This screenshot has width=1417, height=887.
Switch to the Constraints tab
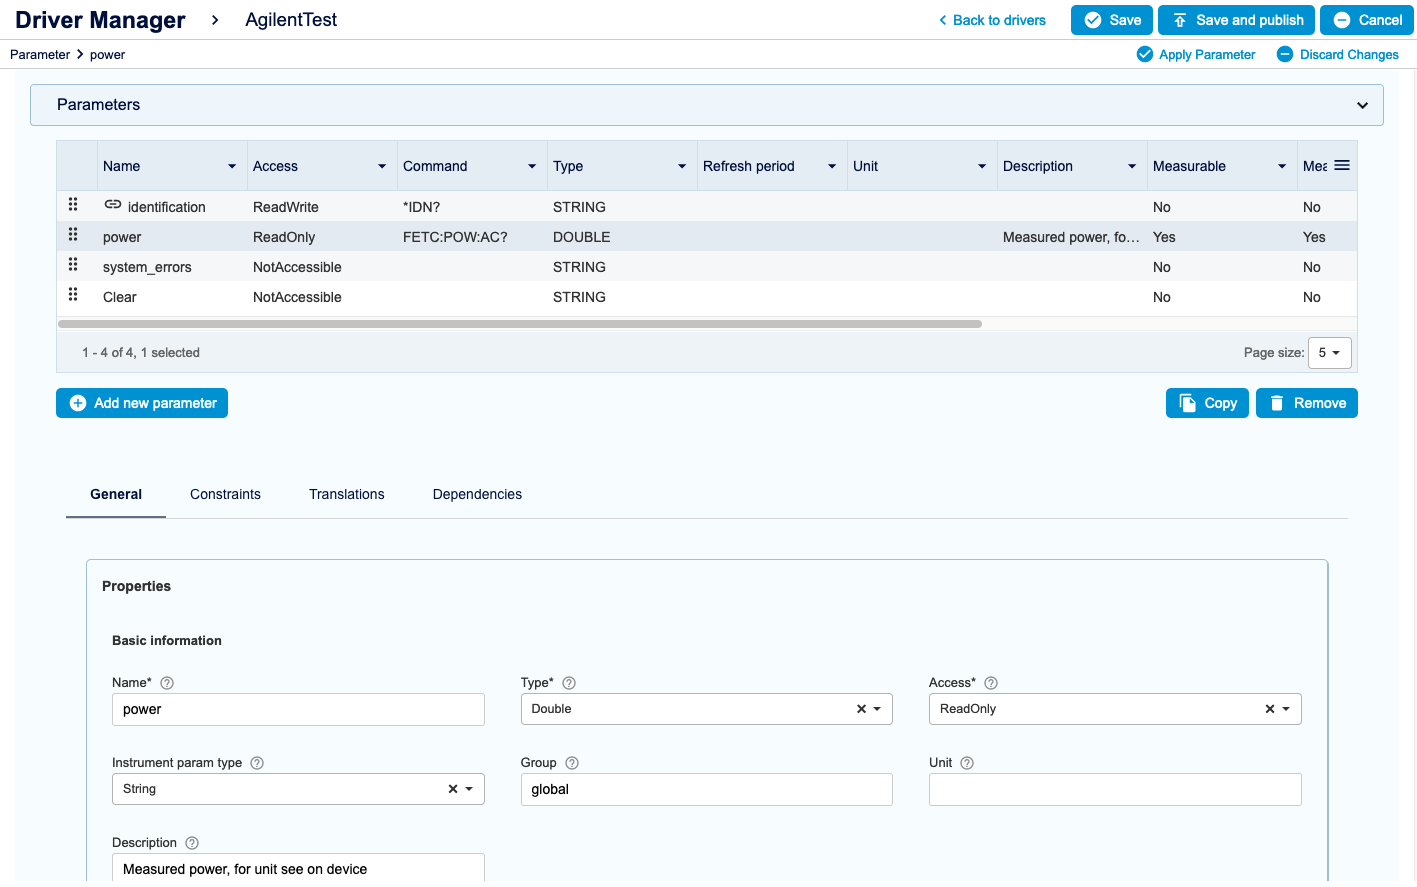coord(225,494)
